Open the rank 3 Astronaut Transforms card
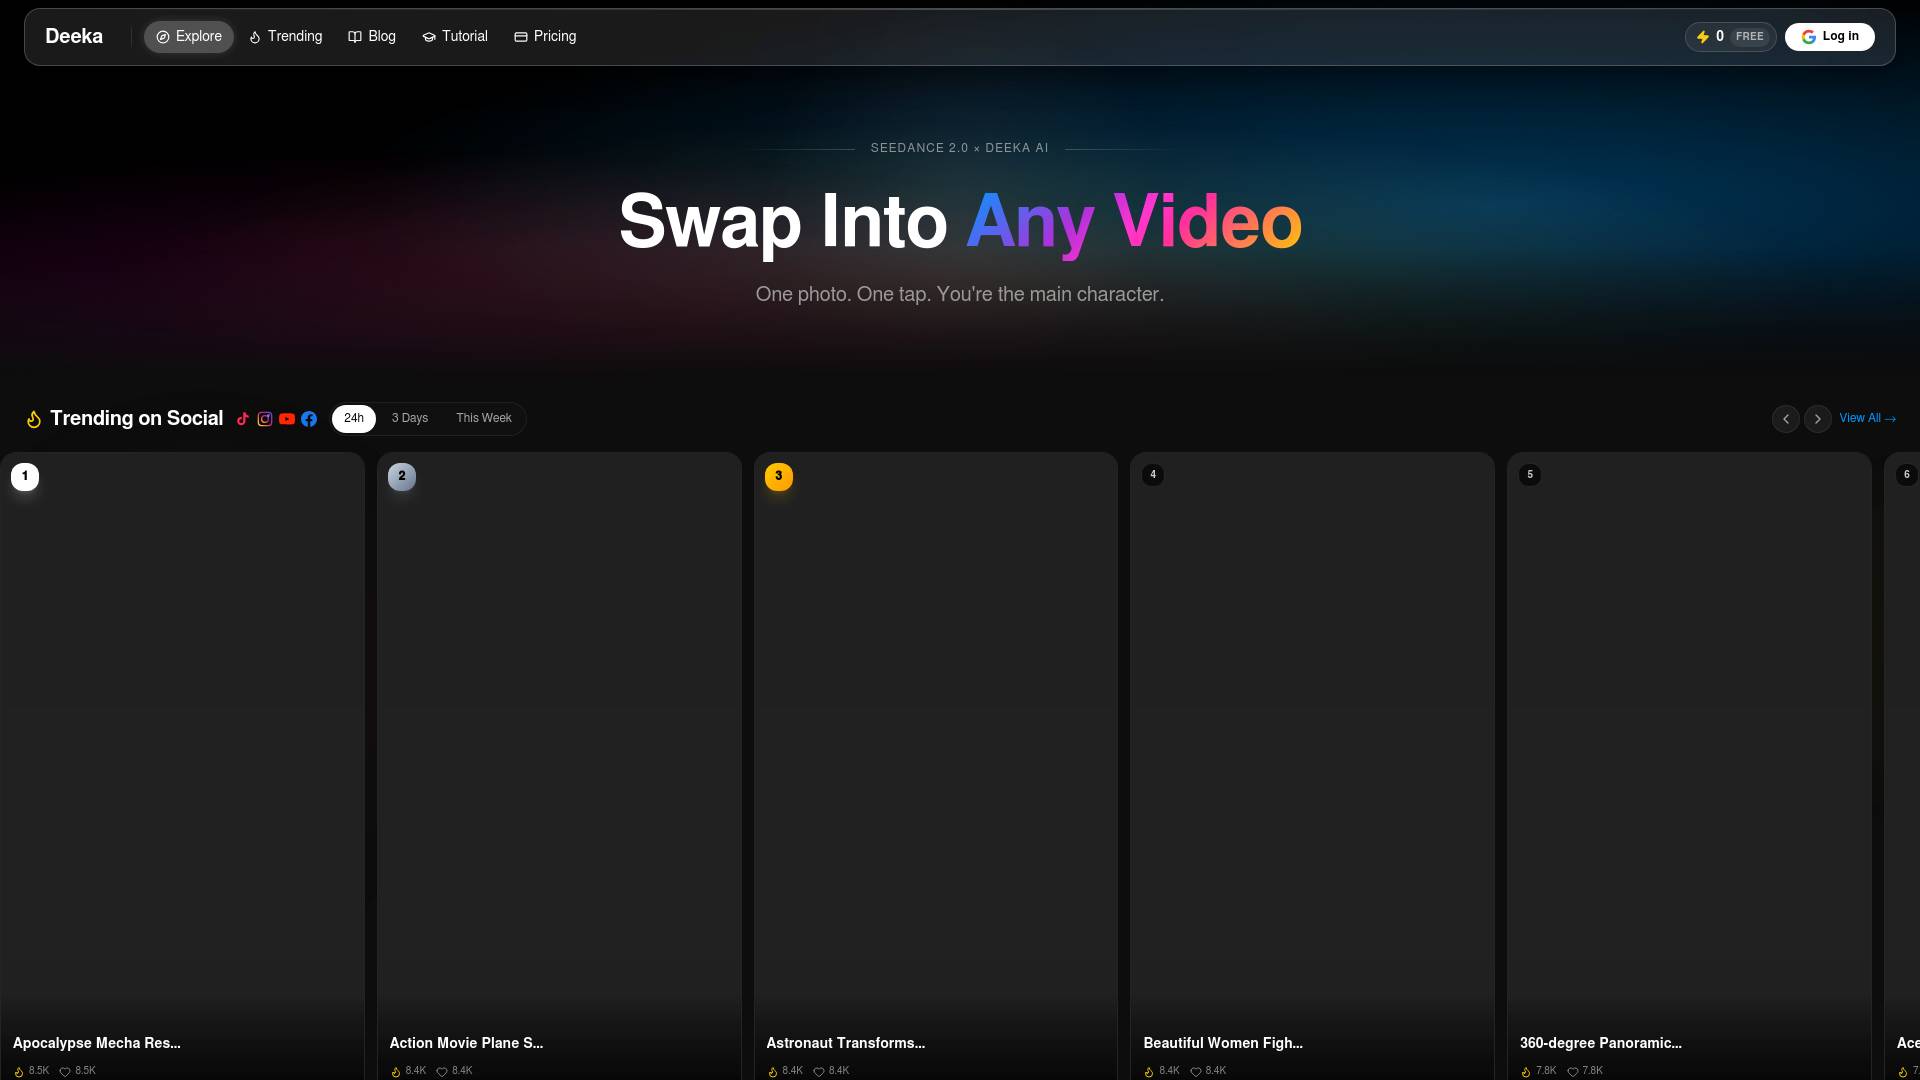Image resolution: width=1920 pixels, height=1080 pixels. click(x=936, y=766)
